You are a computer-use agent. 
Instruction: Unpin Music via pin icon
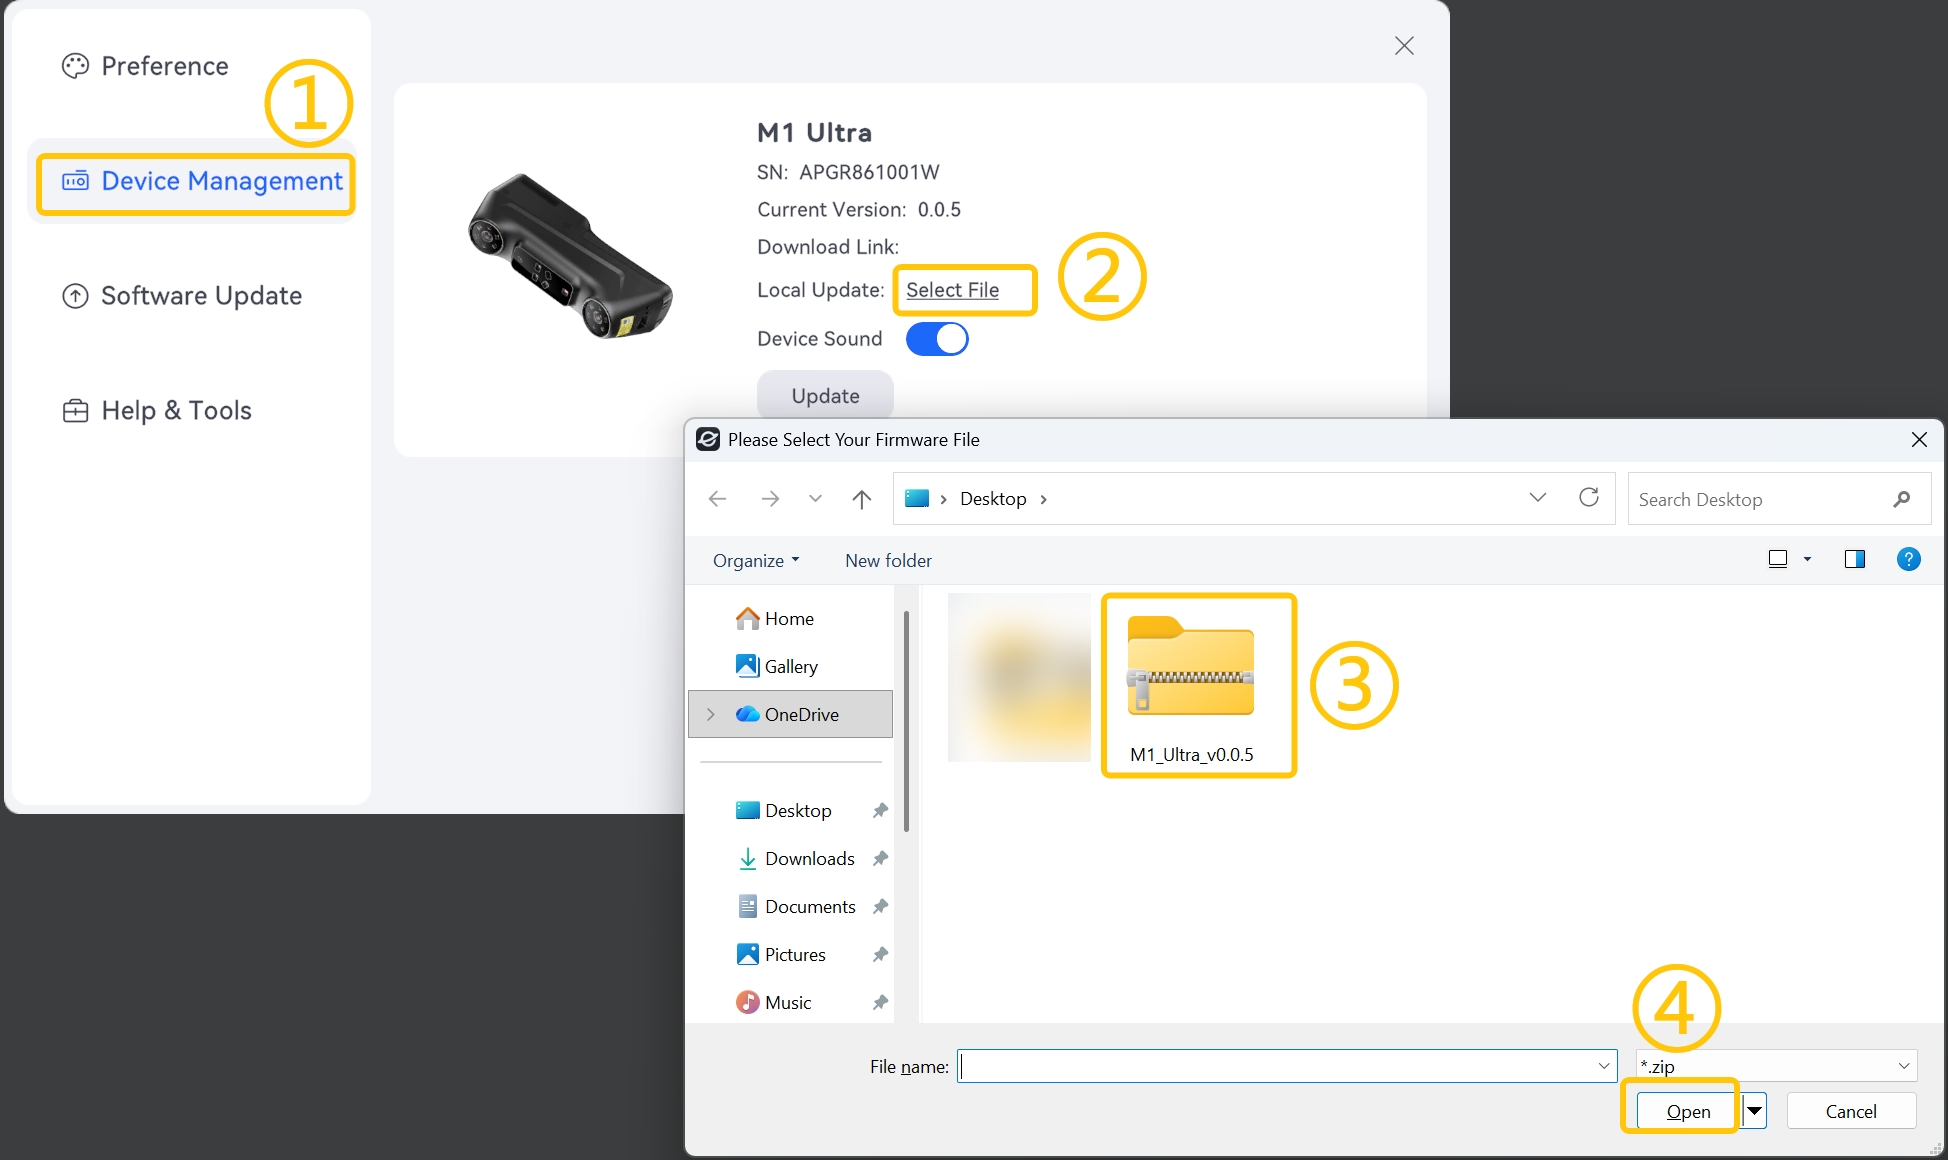click(x=880, y=1002)
